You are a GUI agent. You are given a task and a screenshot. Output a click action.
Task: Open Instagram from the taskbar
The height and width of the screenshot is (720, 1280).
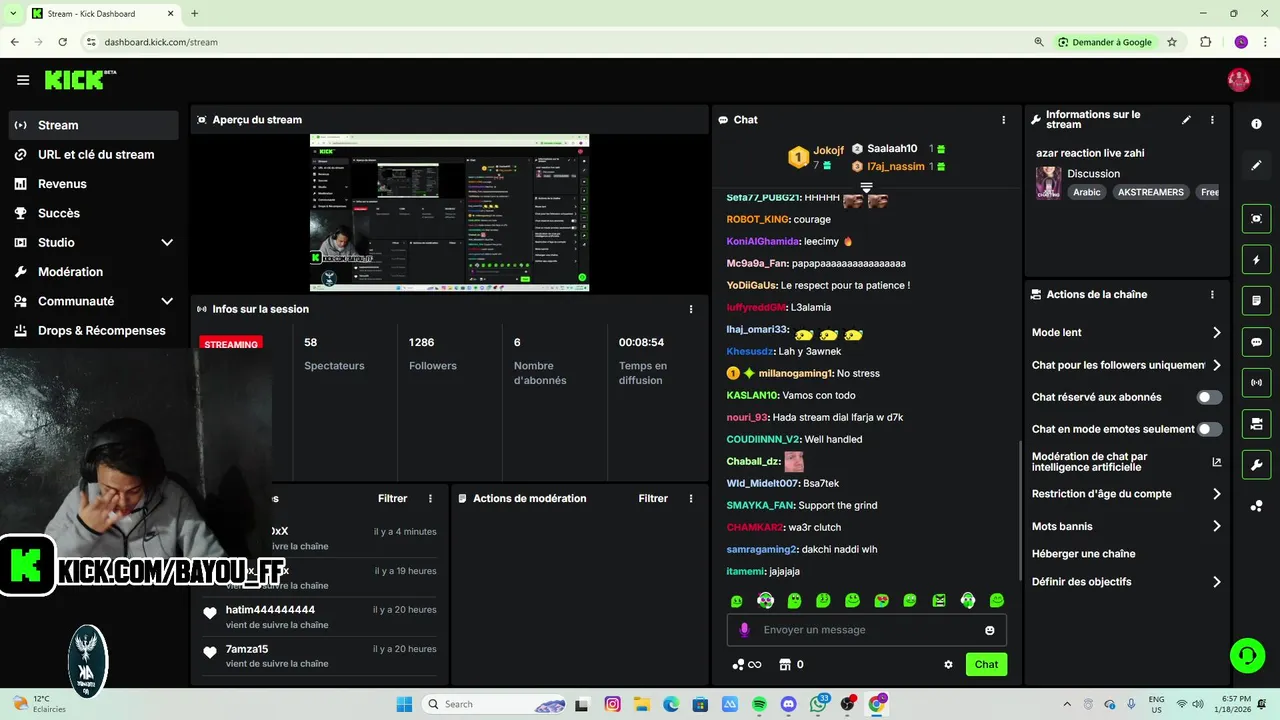[613, 704]
